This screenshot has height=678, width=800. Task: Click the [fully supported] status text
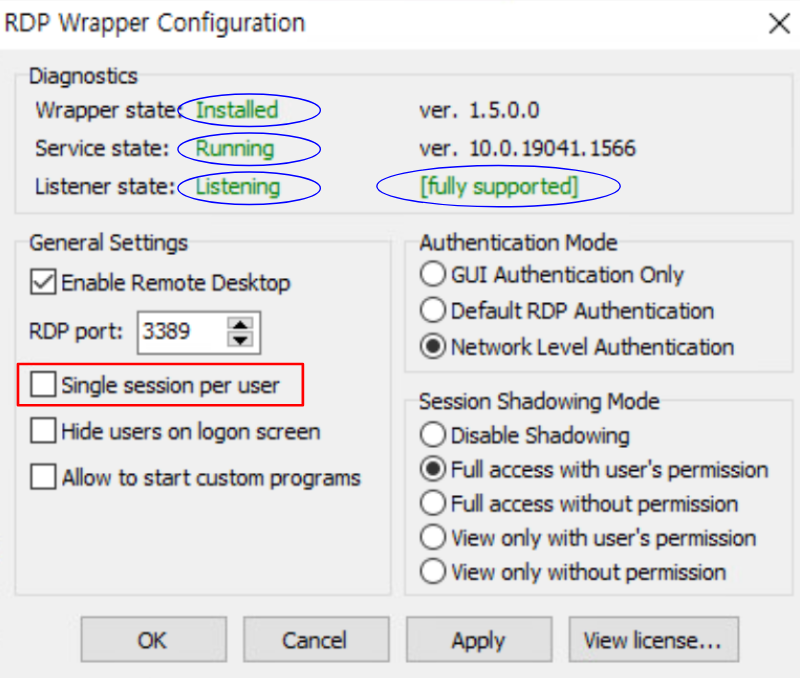499,187
